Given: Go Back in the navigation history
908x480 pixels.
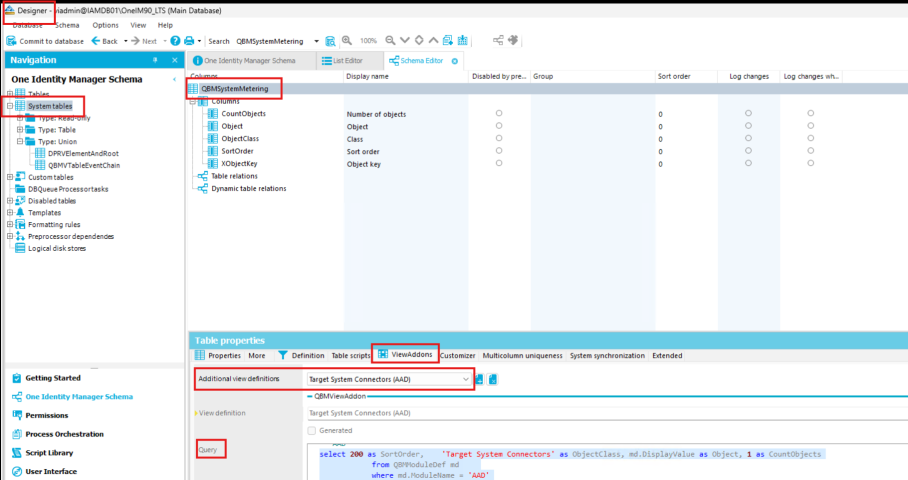Looking at the screenshot, I should click(104, 41).
